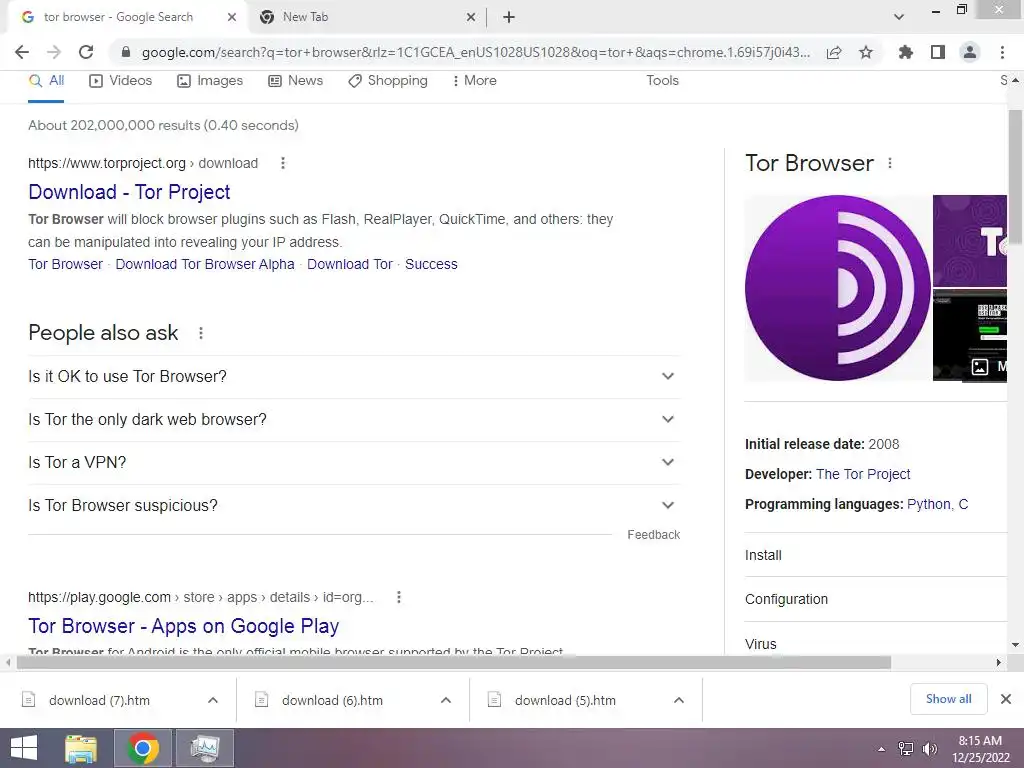
Task: Switch to the New Tab tab
Action: (366, 18)
